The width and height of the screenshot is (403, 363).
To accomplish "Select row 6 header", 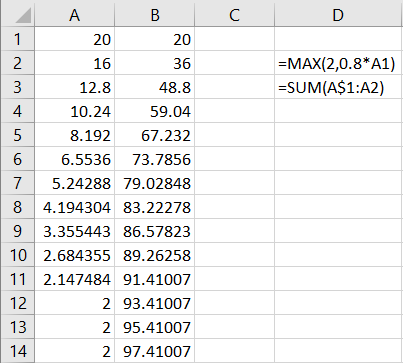I will point(17,159).
